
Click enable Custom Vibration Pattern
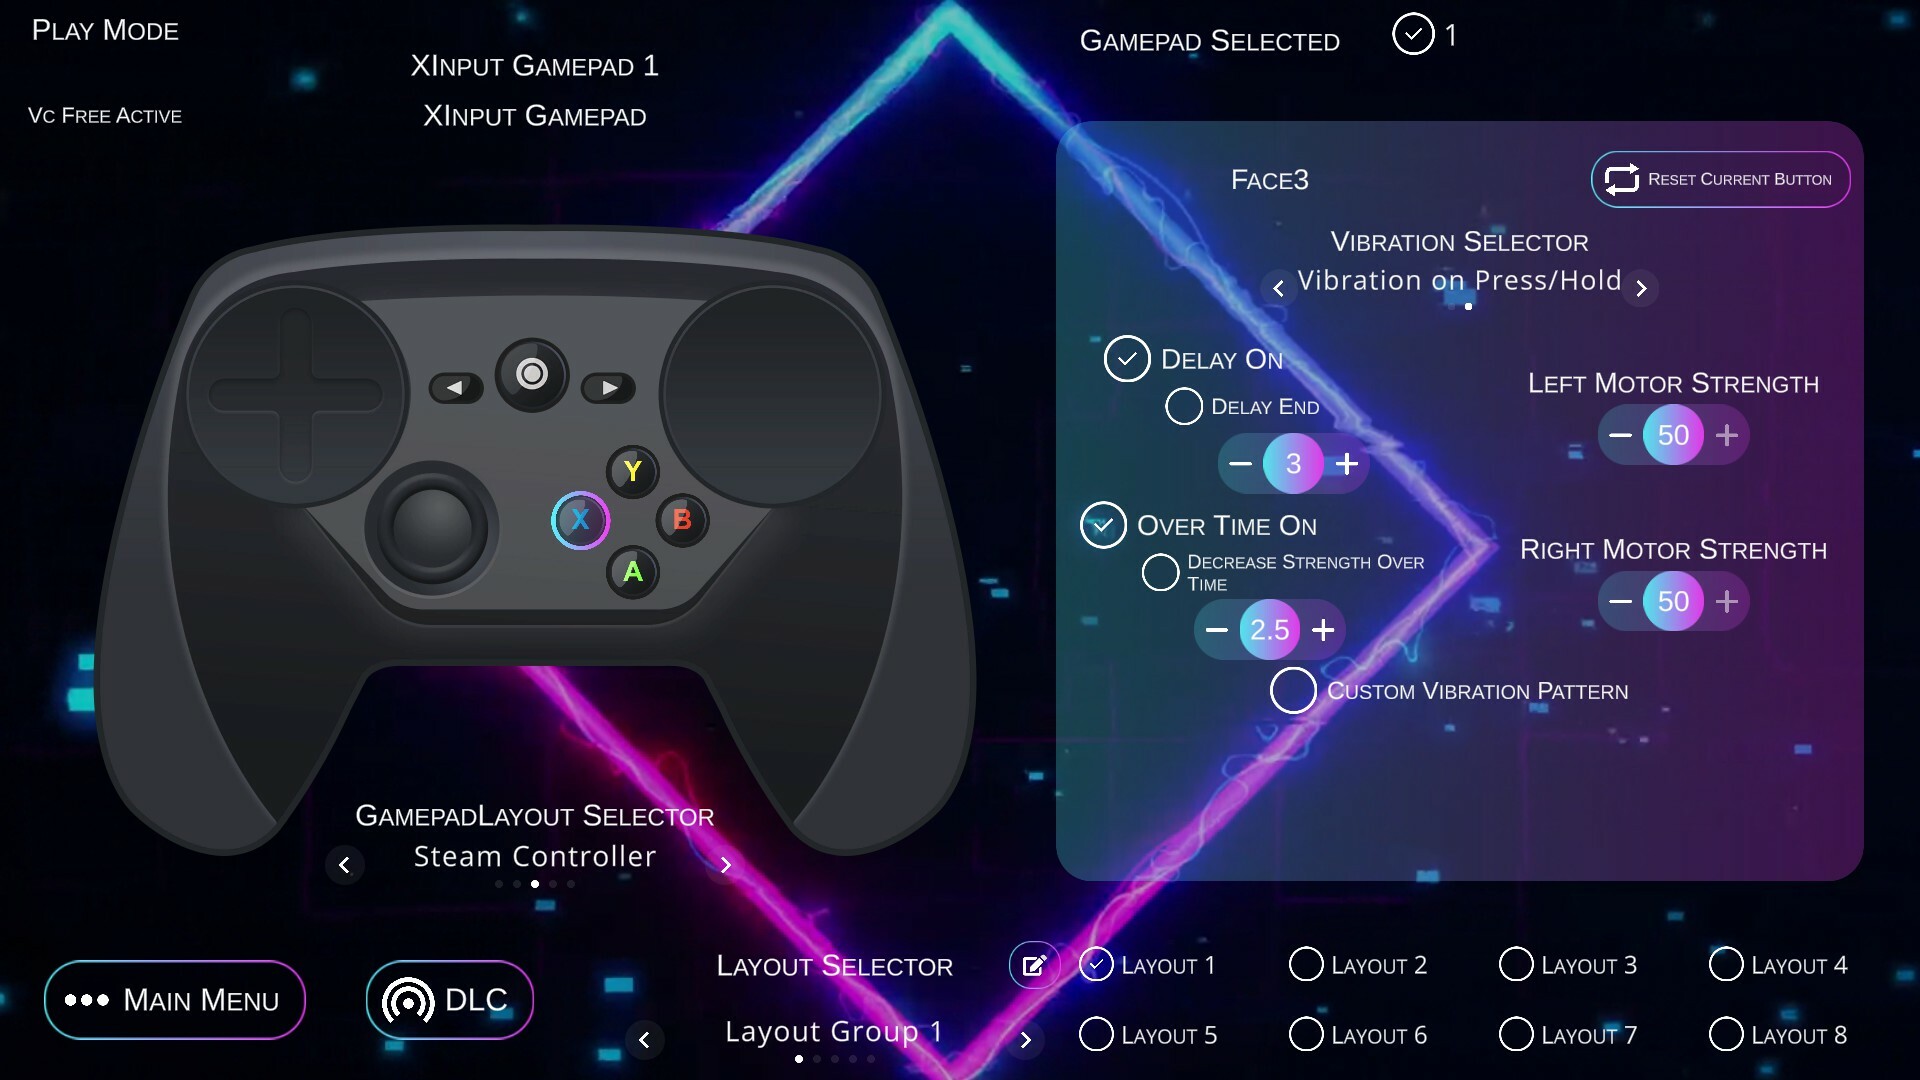1291,690
